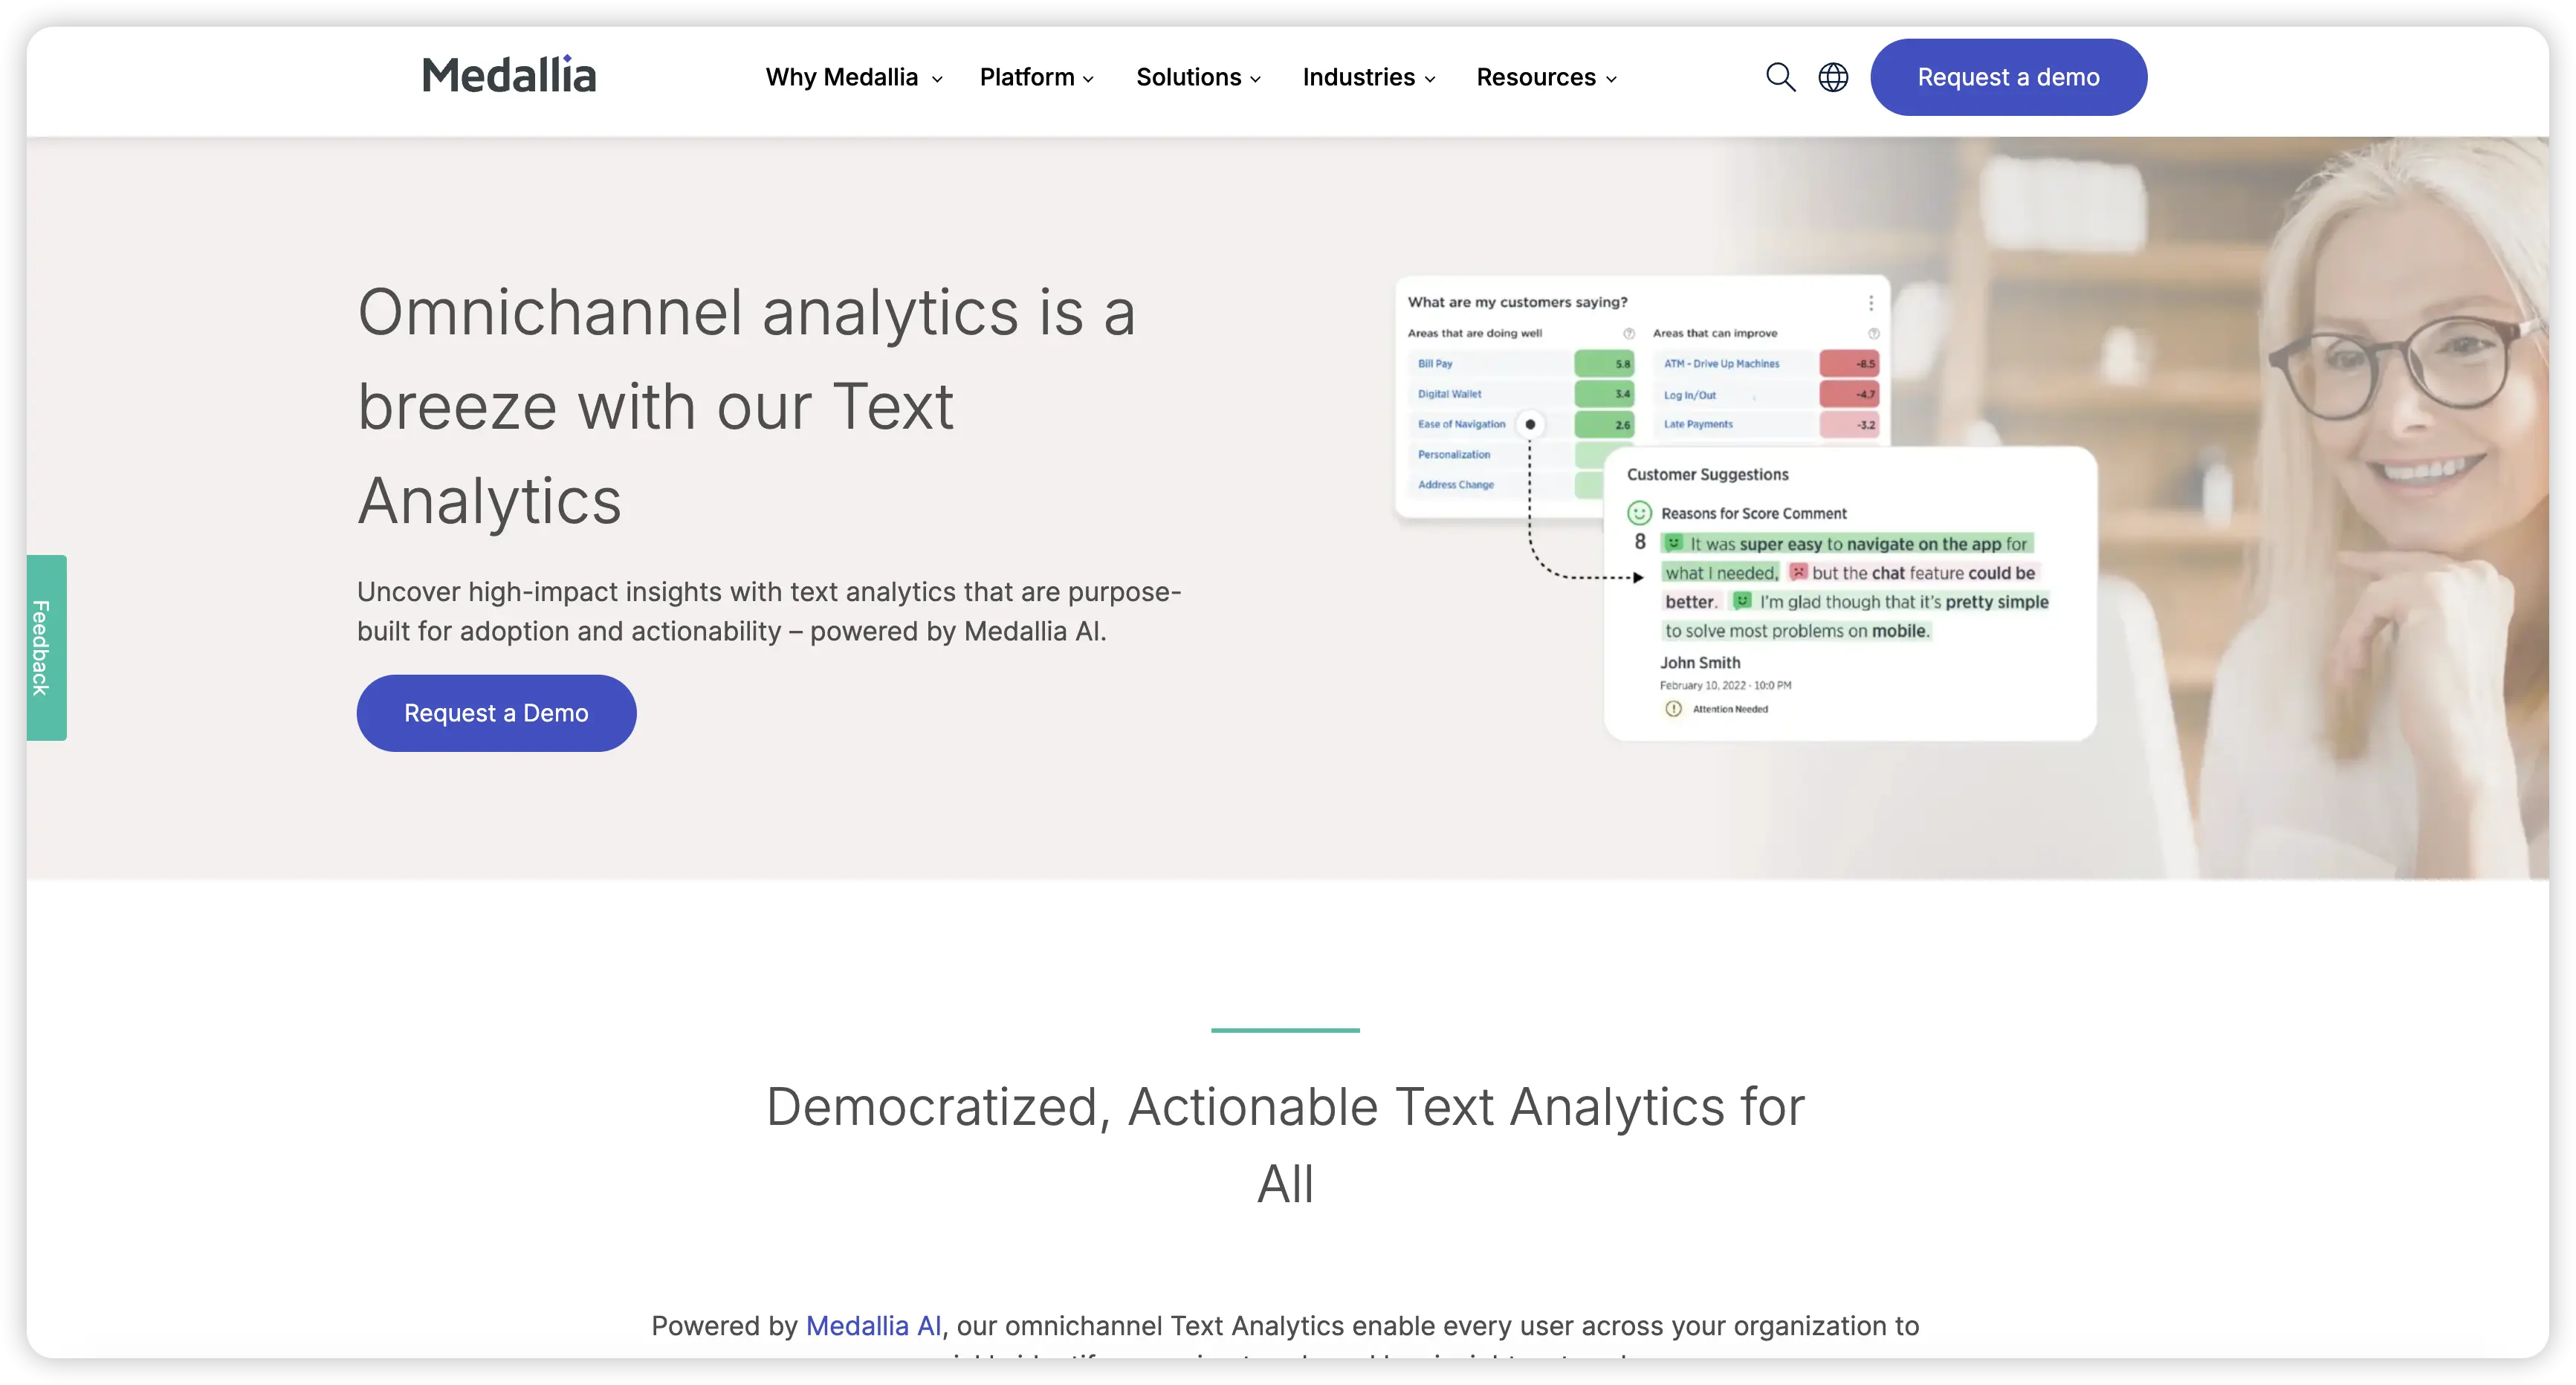This screenshot has height=1385, width=2576.
Task: Click the Ease of Navigation marker dot
Action: click(1530, 424)
